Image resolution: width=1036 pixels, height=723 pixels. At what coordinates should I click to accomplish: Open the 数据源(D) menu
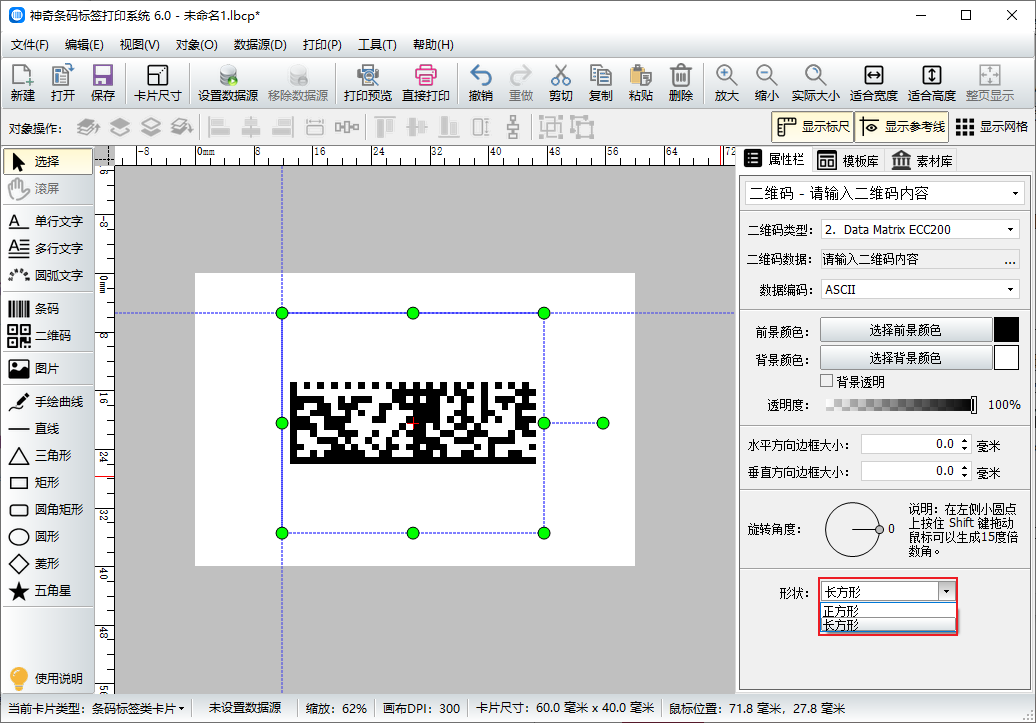tap(260, 45)
